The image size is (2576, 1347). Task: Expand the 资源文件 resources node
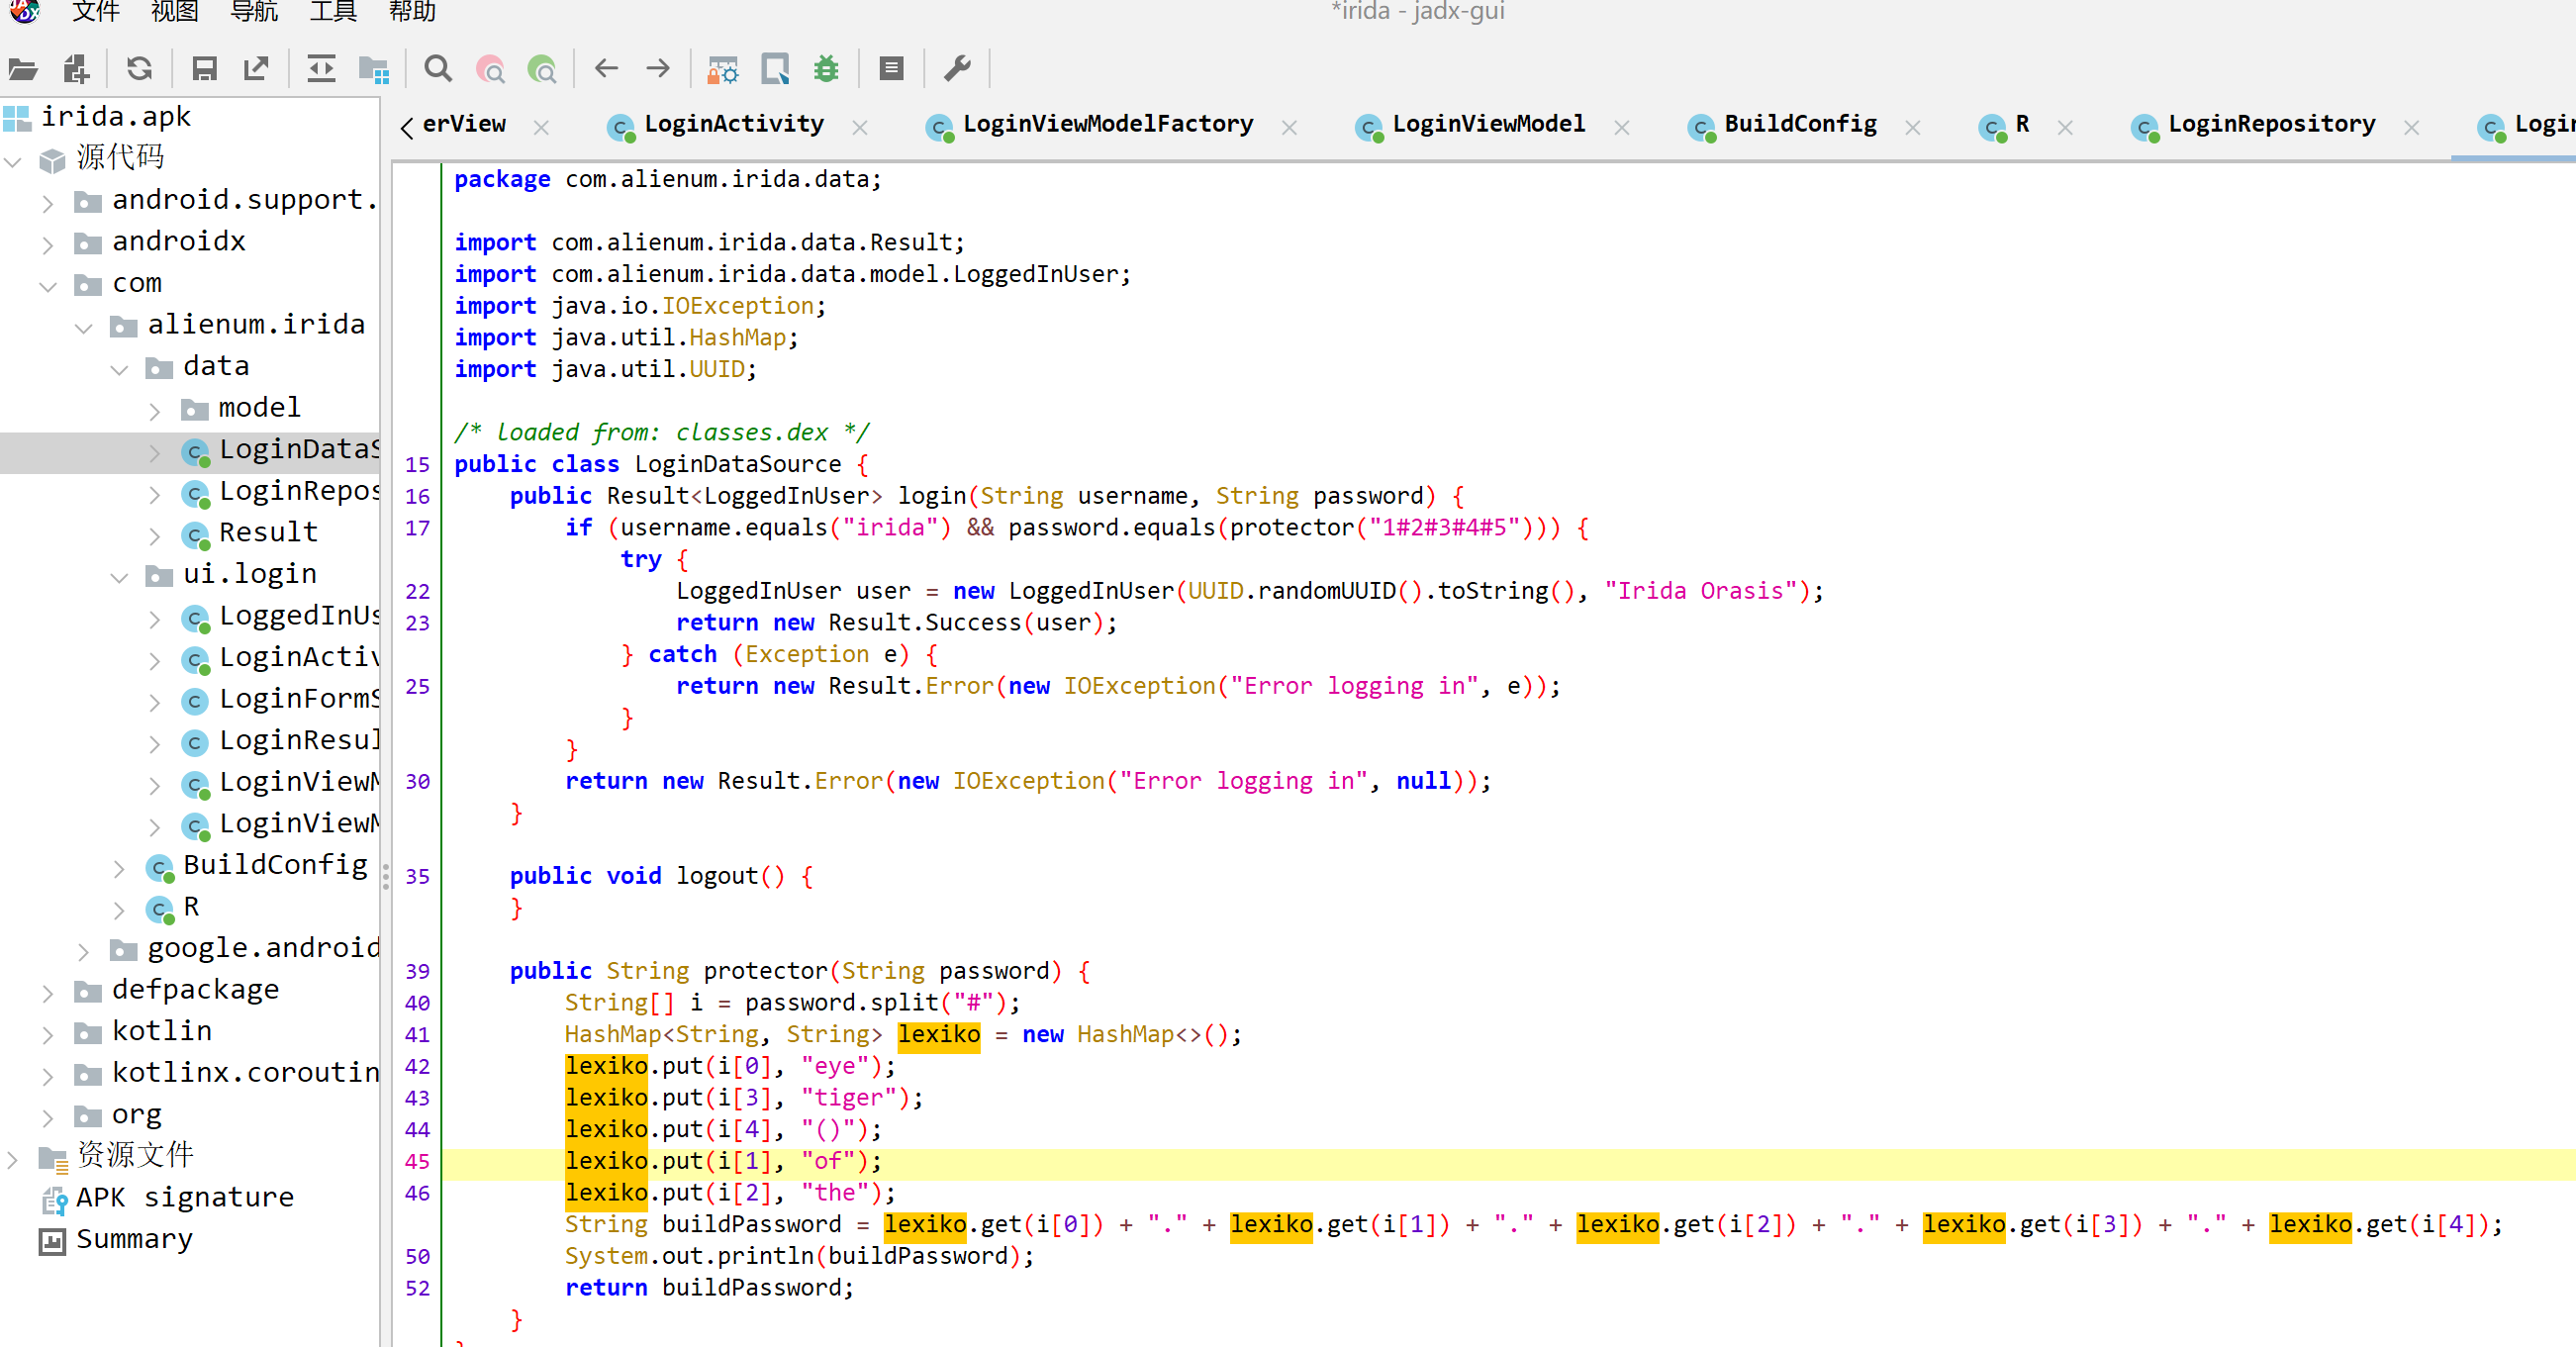(13, 1157)
